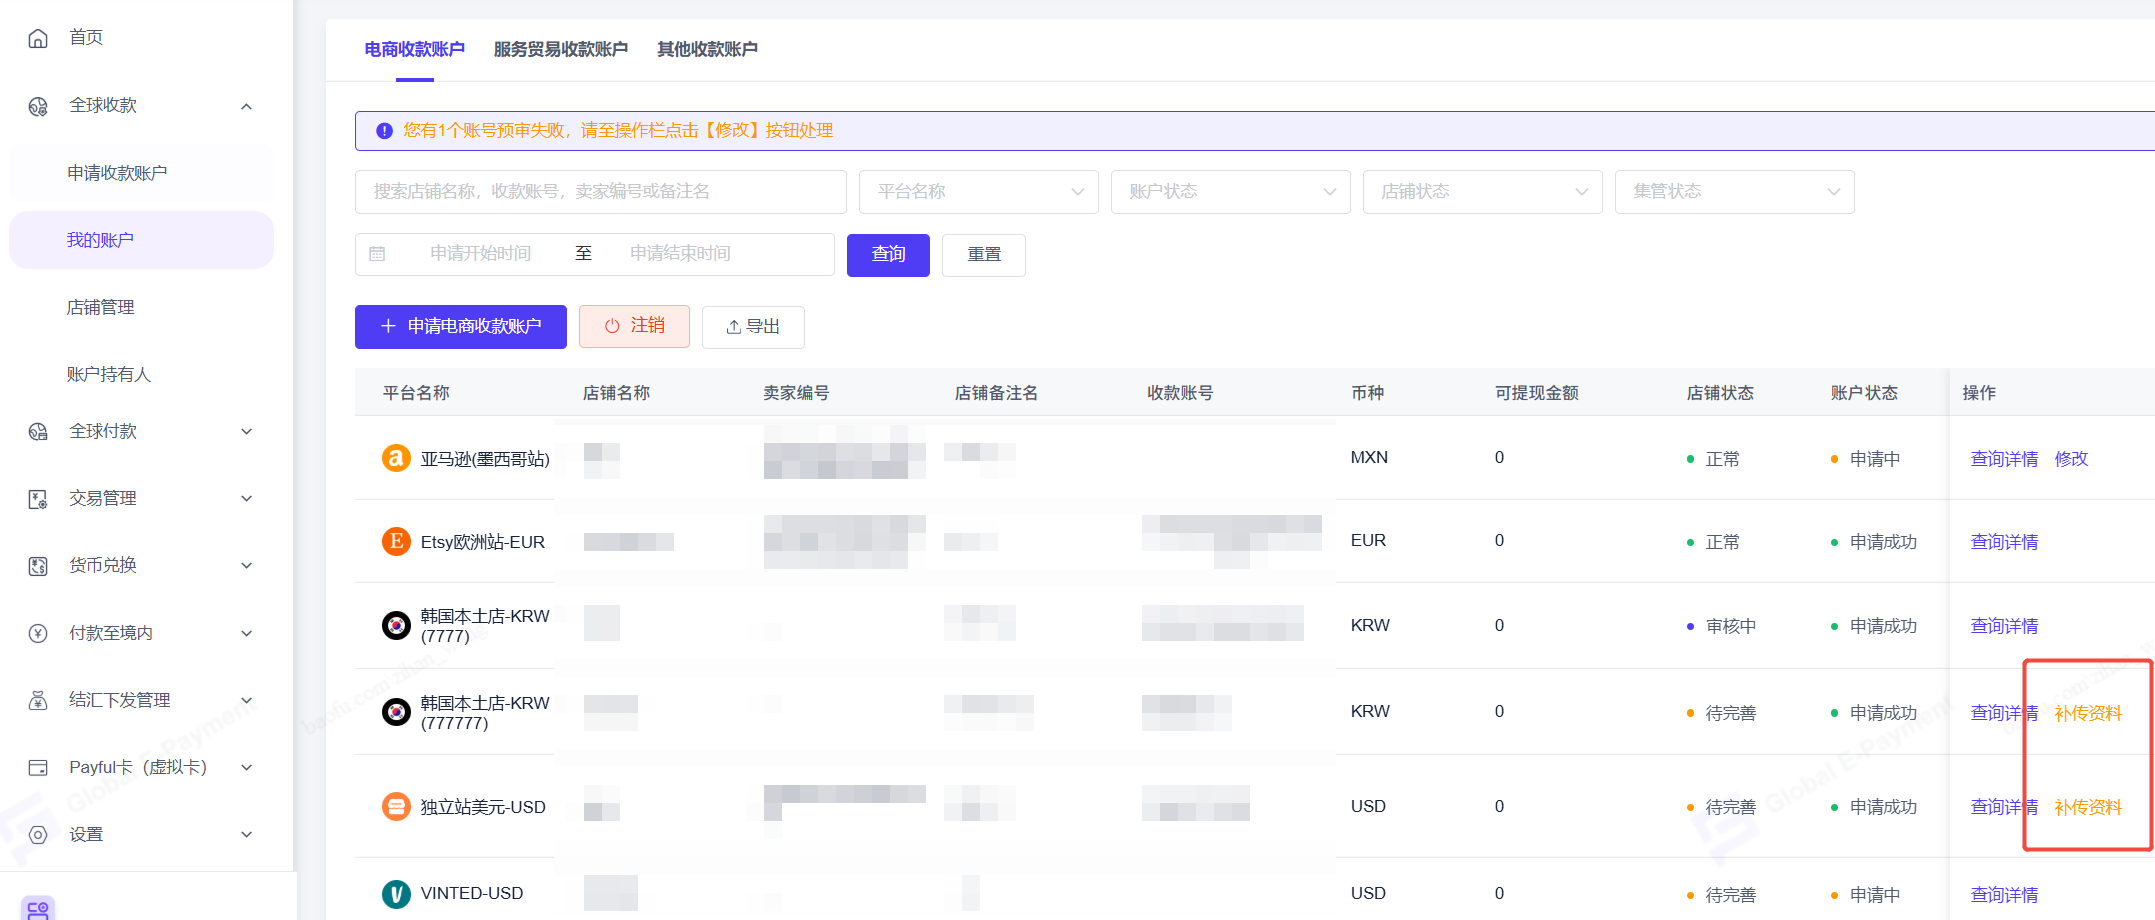
Task: Click 修改 link for Amazon Mexico row
Action: (2071, 458)
